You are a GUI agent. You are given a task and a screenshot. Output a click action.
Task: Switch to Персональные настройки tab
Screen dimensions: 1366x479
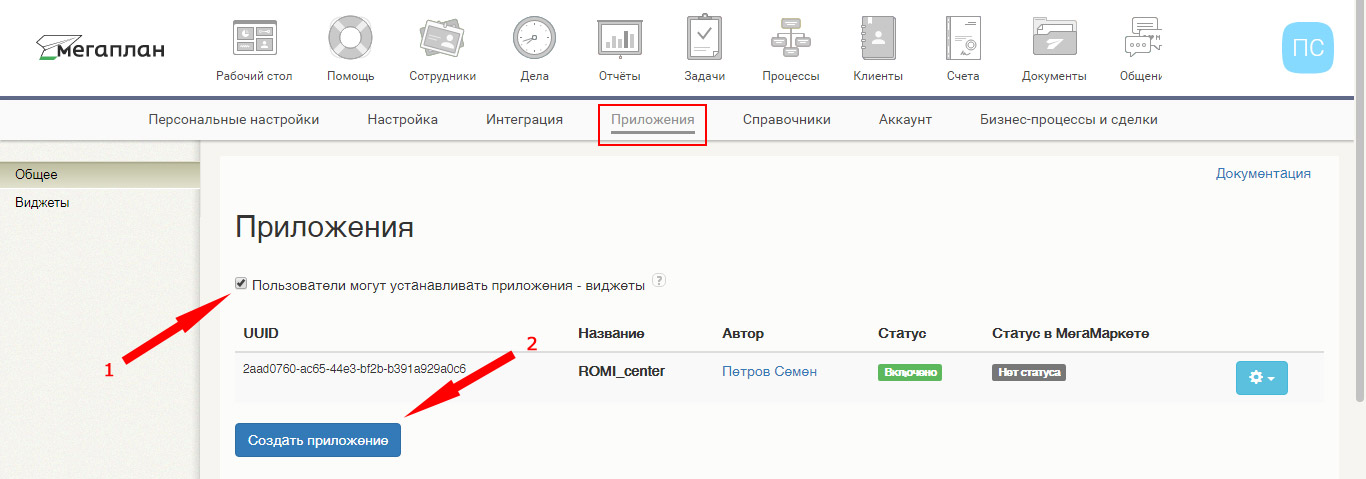coord(234,119)
